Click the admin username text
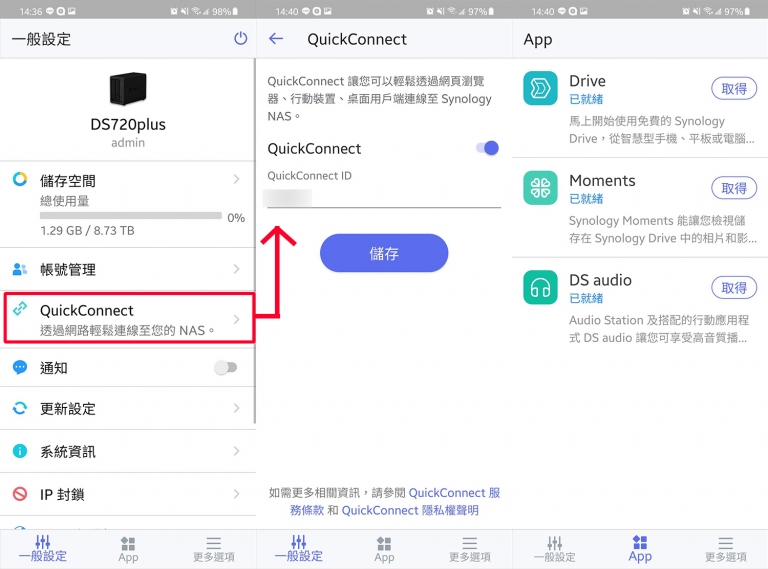 [x=128, y=142]
